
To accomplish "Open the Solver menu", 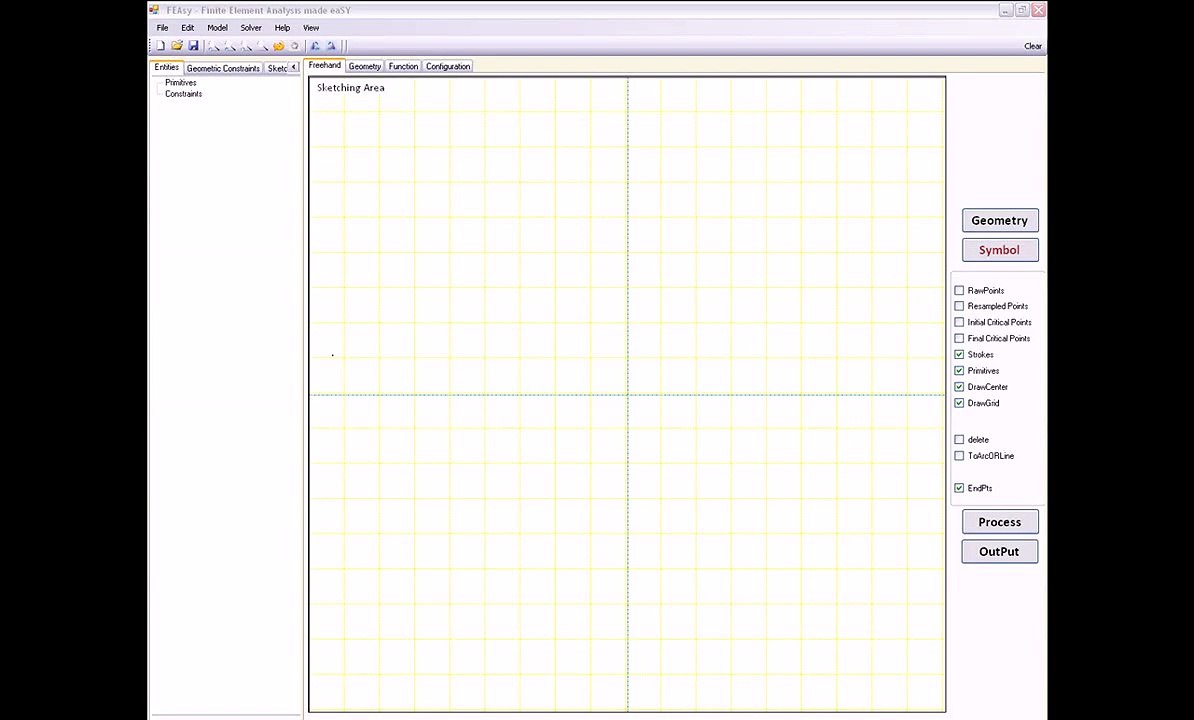I will point(251,27).
